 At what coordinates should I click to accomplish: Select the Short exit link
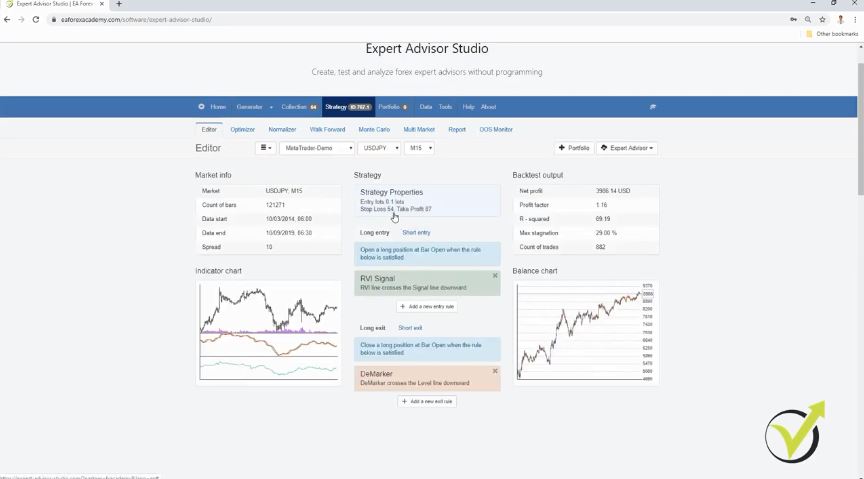tap(410, 328)
